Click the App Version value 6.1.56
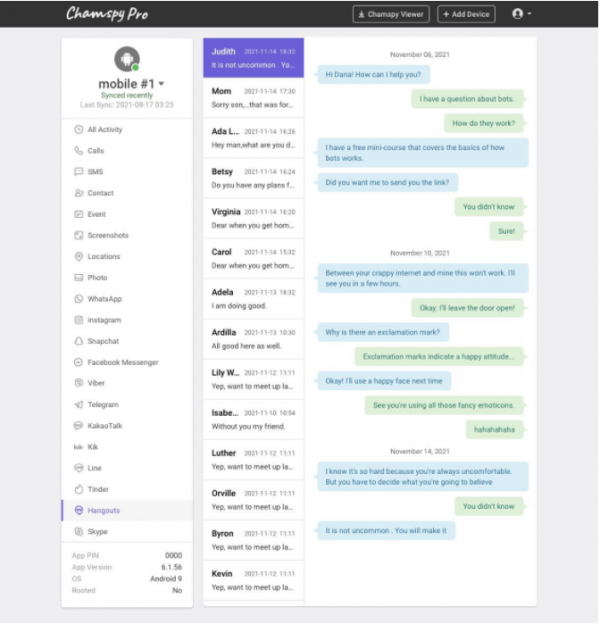 pyautogui.click(x=171, y=567)
